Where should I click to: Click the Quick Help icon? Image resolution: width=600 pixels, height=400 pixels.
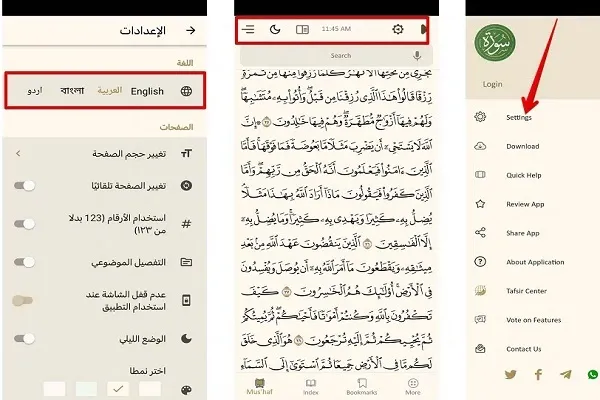[x=480, y=175]
